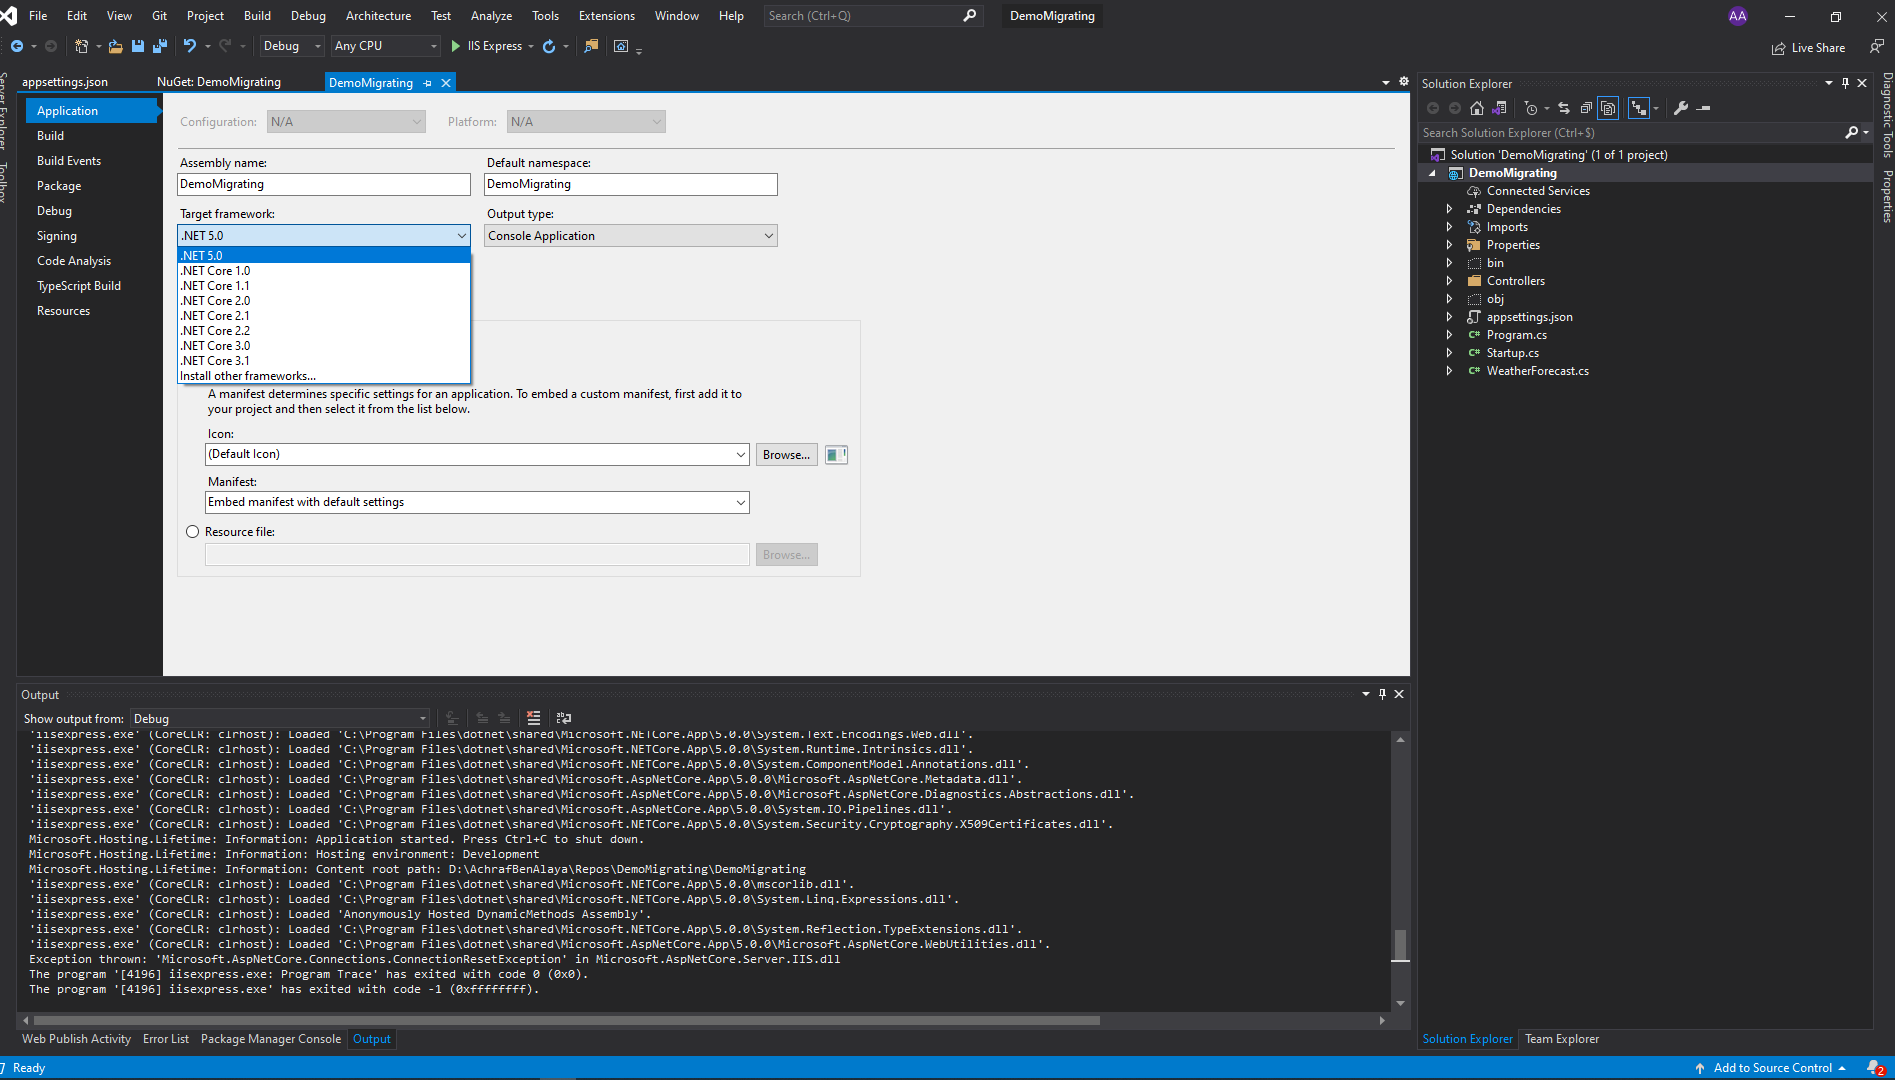The width and height of the screenshot is (1895, 1080).
Task: Open the Signing properties page
Action: click(x=57, y=236)
